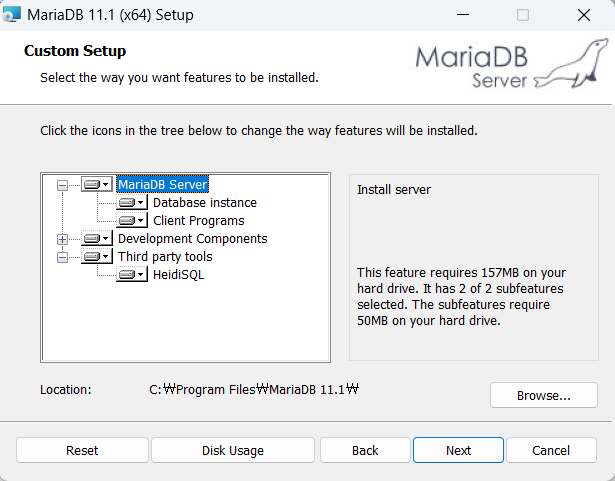Viewport: 615px width, 481px height.
Task: Select HeidiSQL tree item
Action: click(x=178, y=275)
